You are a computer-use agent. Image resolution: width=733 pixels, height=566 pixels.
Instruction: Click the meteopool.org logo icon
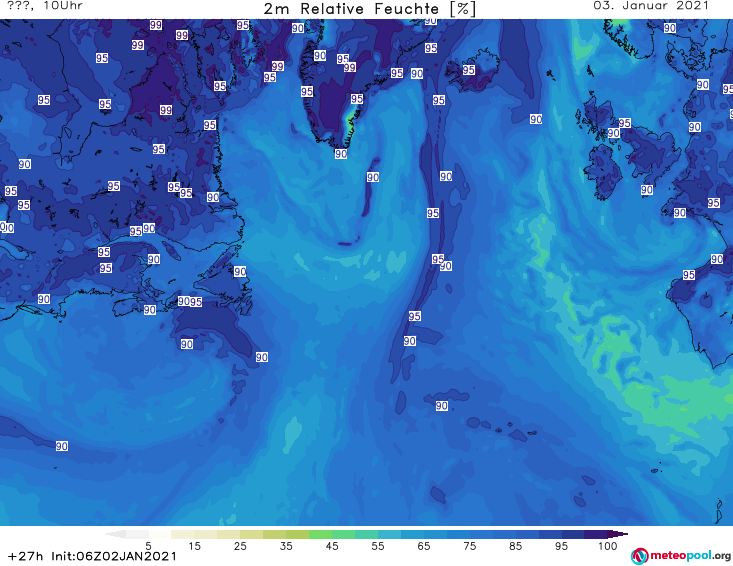click(x=639, y=556)
